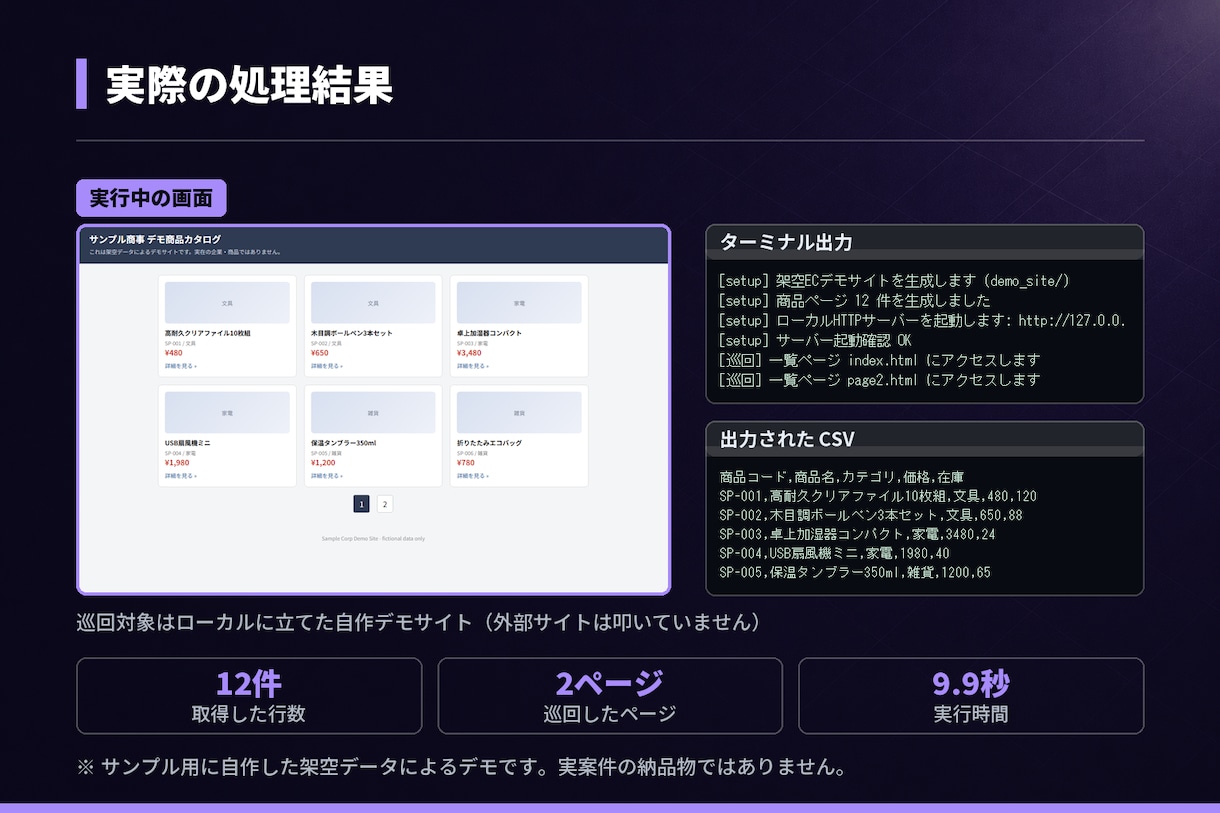Click the ¥1,980 price

click(x=177, y=463)
